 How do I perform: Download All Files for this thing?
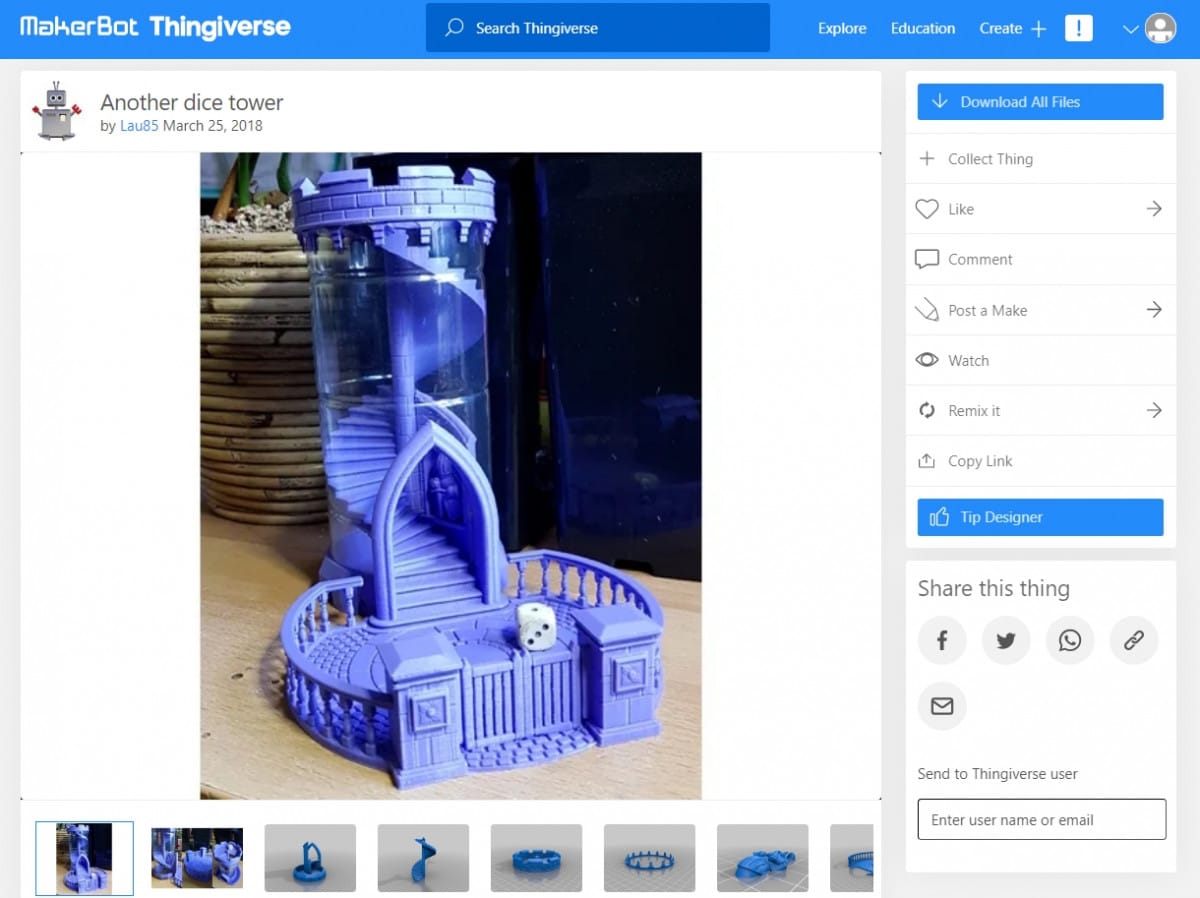point(1039,101)
